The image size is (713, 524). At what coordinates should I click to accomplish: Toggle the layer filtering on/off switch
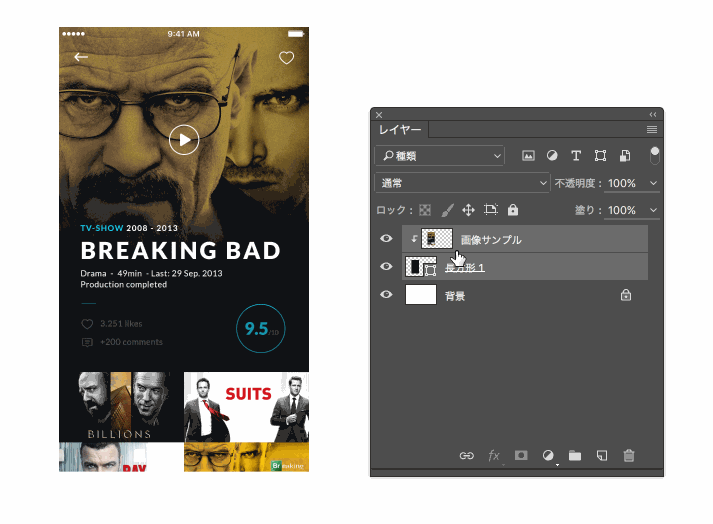(654, 155)
